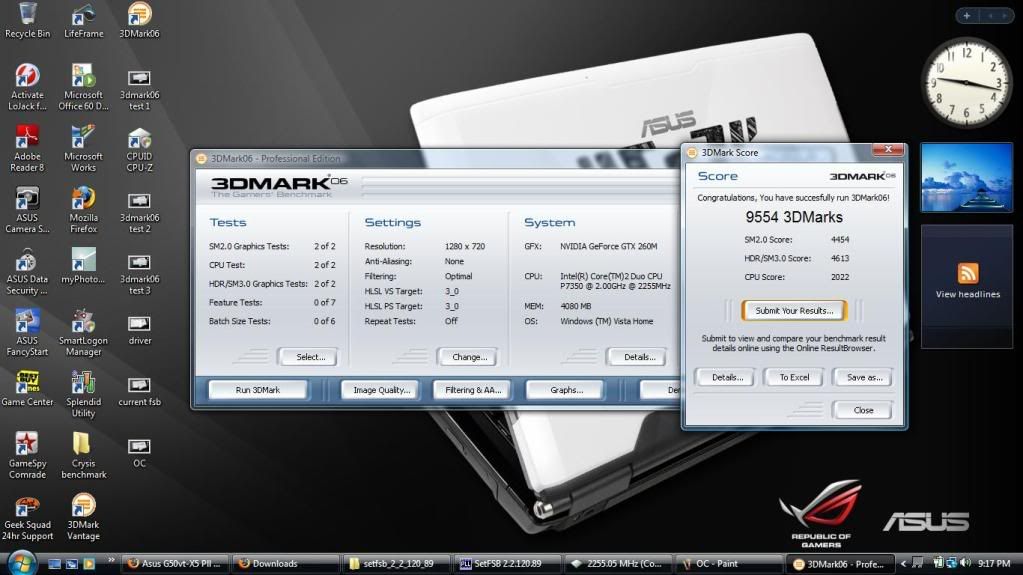Open the LifeFrame desktop shortcut
The image size is (1023, 575).
[84, 21]
